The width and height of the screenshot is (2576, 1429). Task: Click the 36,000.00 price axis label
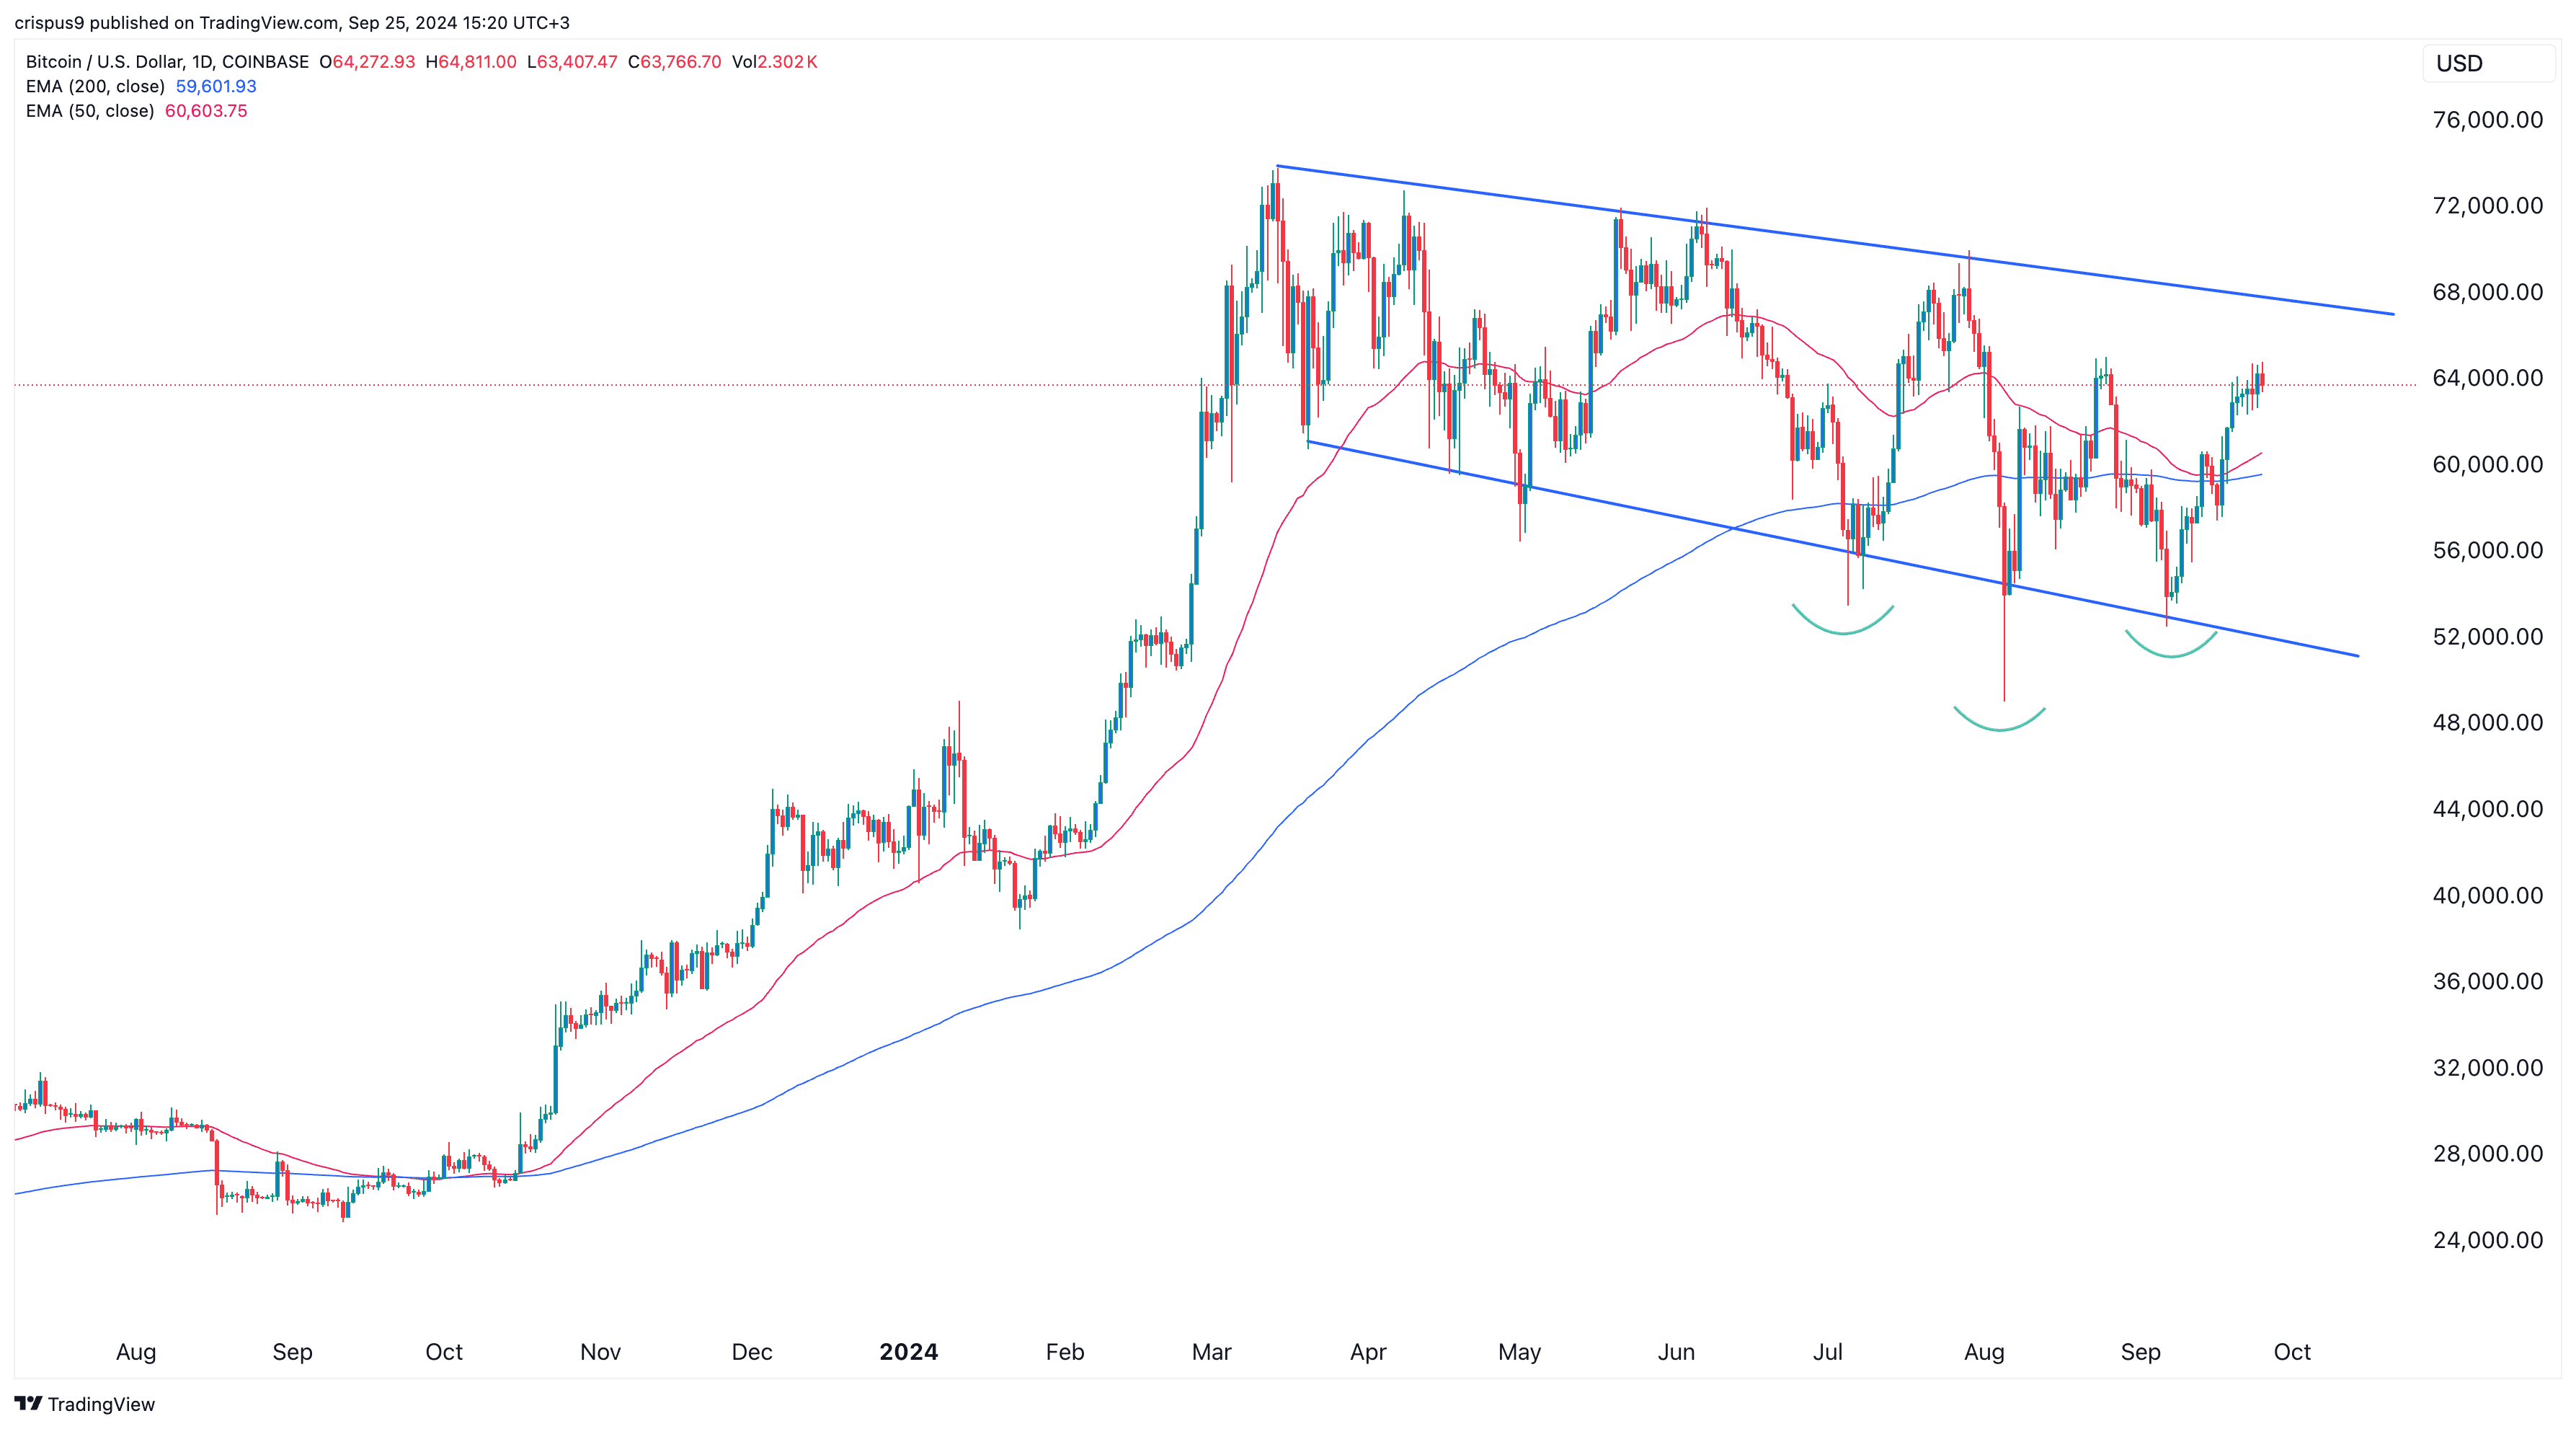coord(2487,981)
